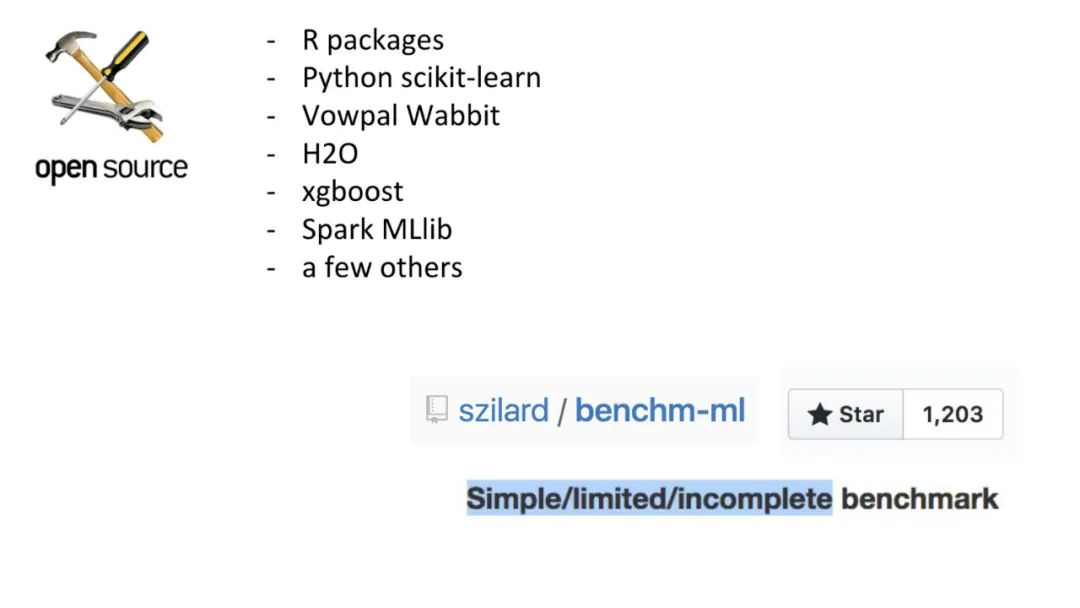Screen dimensions: 1080x608
Task: Click the black star icon on the Star button
Action: pos(820,414)
